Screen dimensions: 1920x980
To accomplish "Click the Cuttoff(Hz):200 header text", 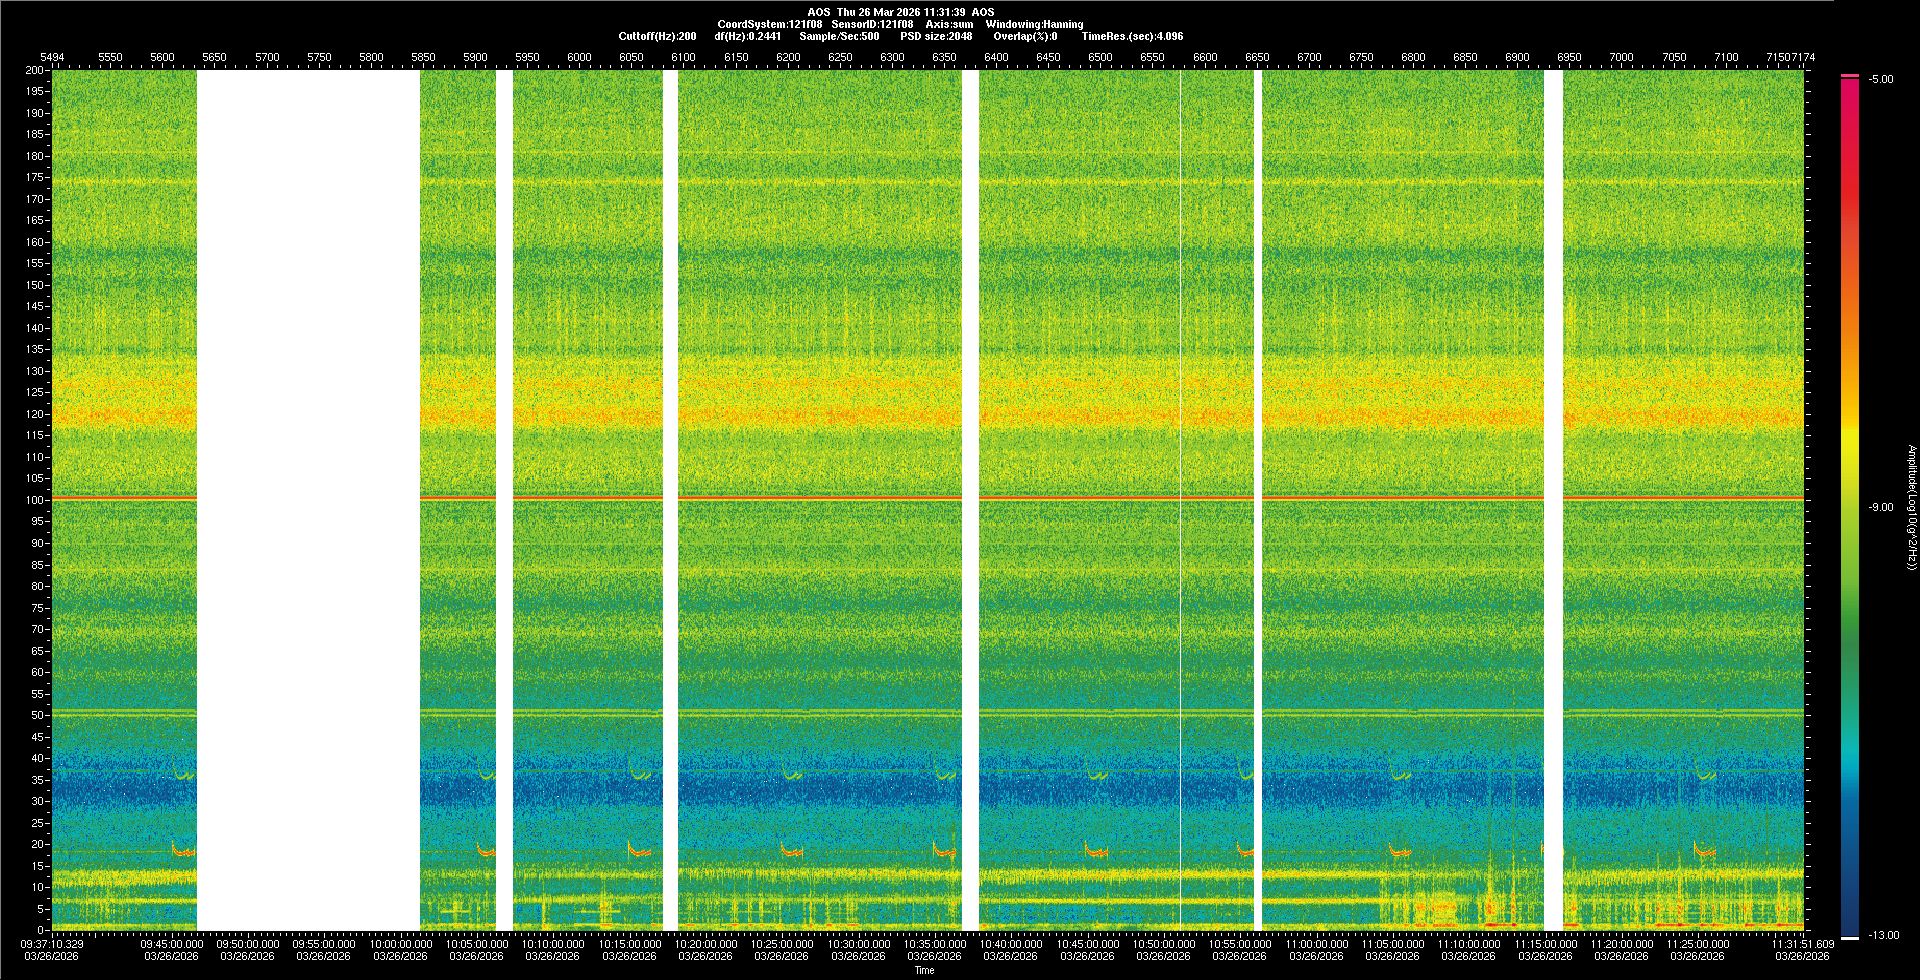I will [657, 36].
